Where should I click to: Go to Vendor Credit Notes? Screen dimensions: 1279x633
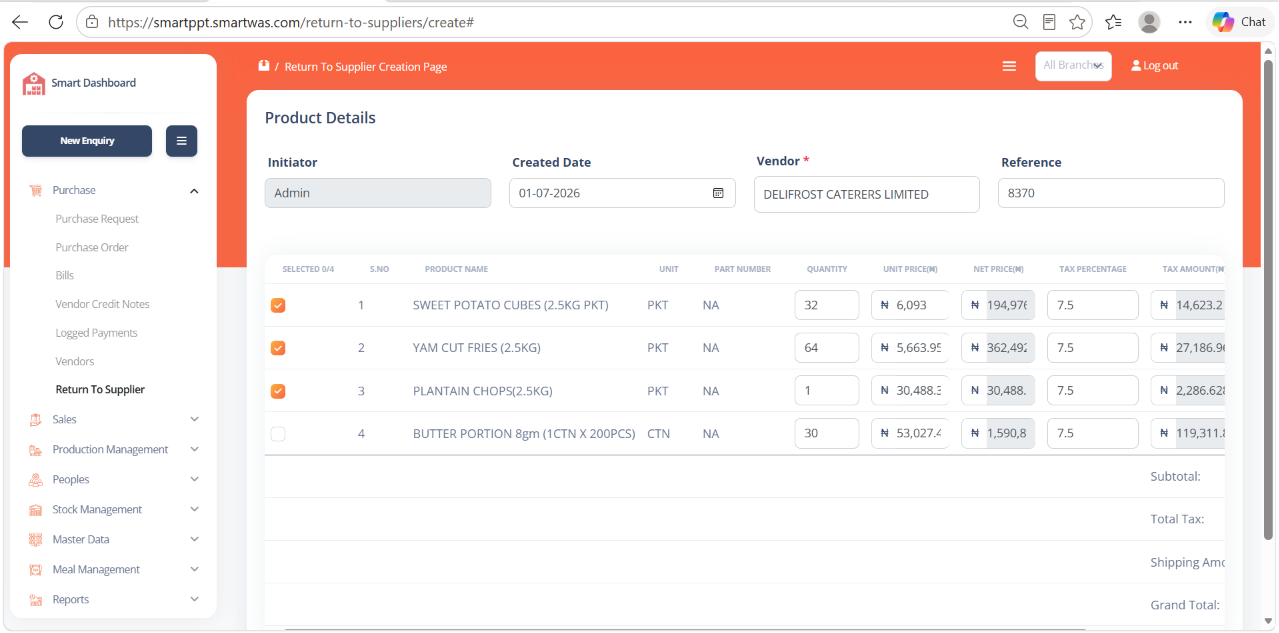tap(103, 304)
